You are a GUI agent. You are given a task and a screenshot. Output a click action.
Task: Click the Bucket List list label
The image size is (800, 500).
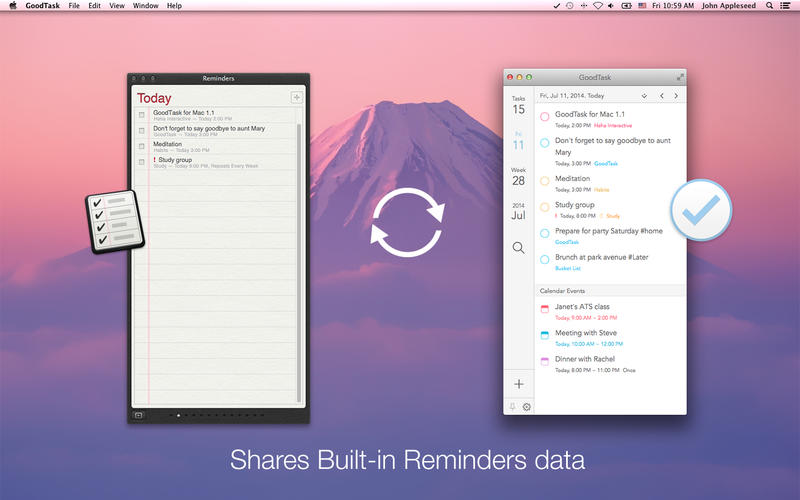[x=567, y=268]
